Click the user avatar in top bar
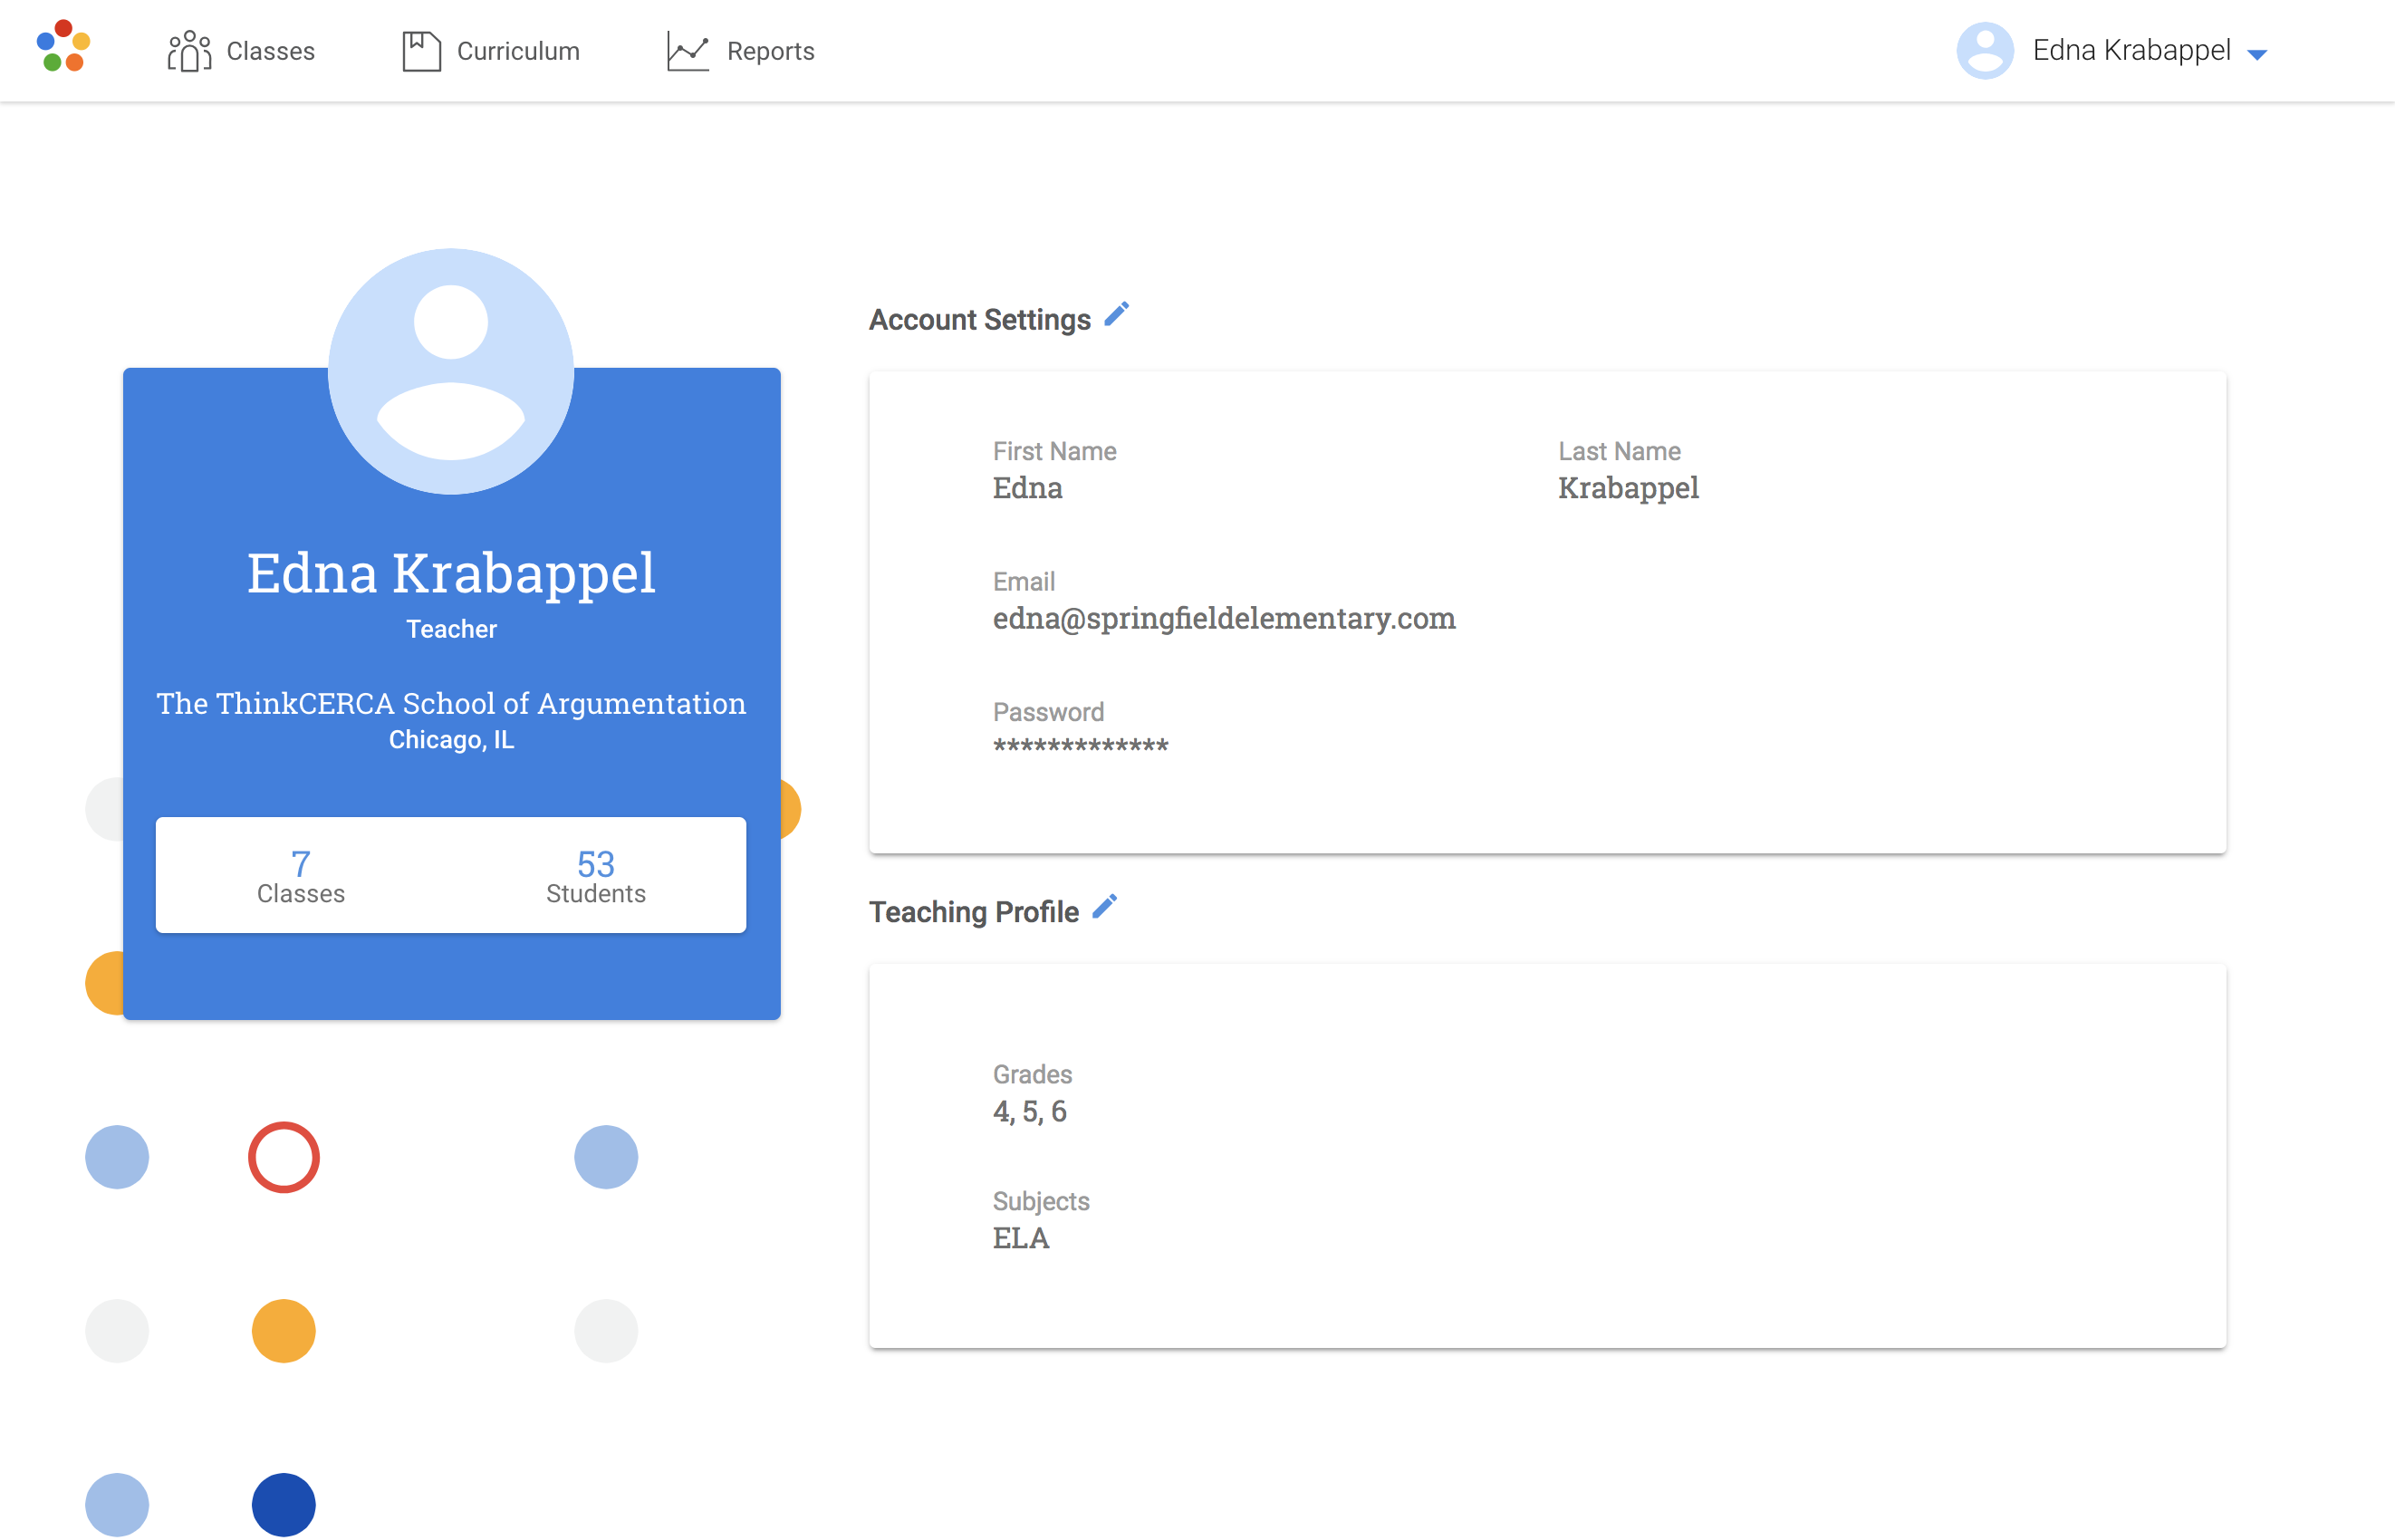This screenshot has width=2395, height=1540. (1985, 50)
